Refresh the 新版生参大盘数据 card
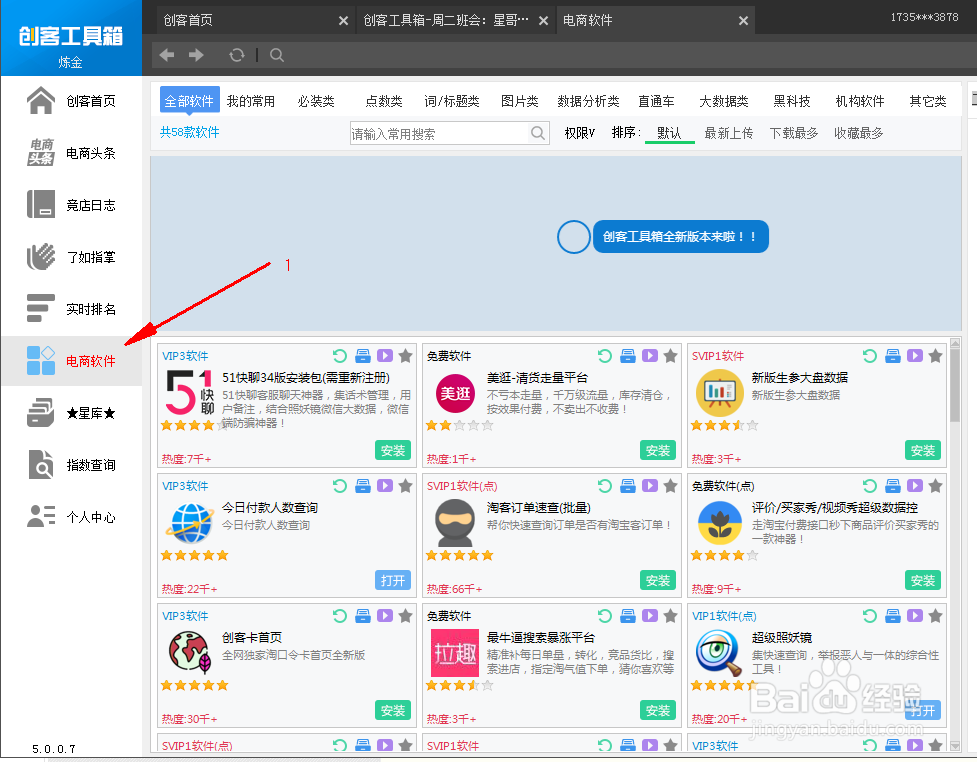This screenshot has height=762, width=977. tap(870, 356)
